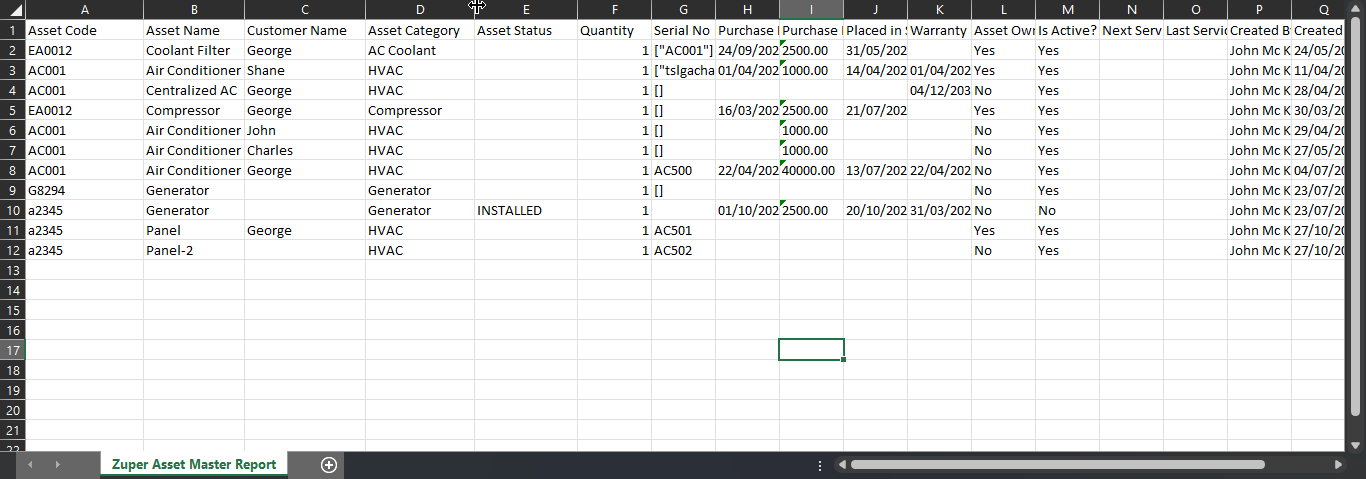Screen dimensions: 1366x479
Task: Select column I header
Action: coord(811,9)
